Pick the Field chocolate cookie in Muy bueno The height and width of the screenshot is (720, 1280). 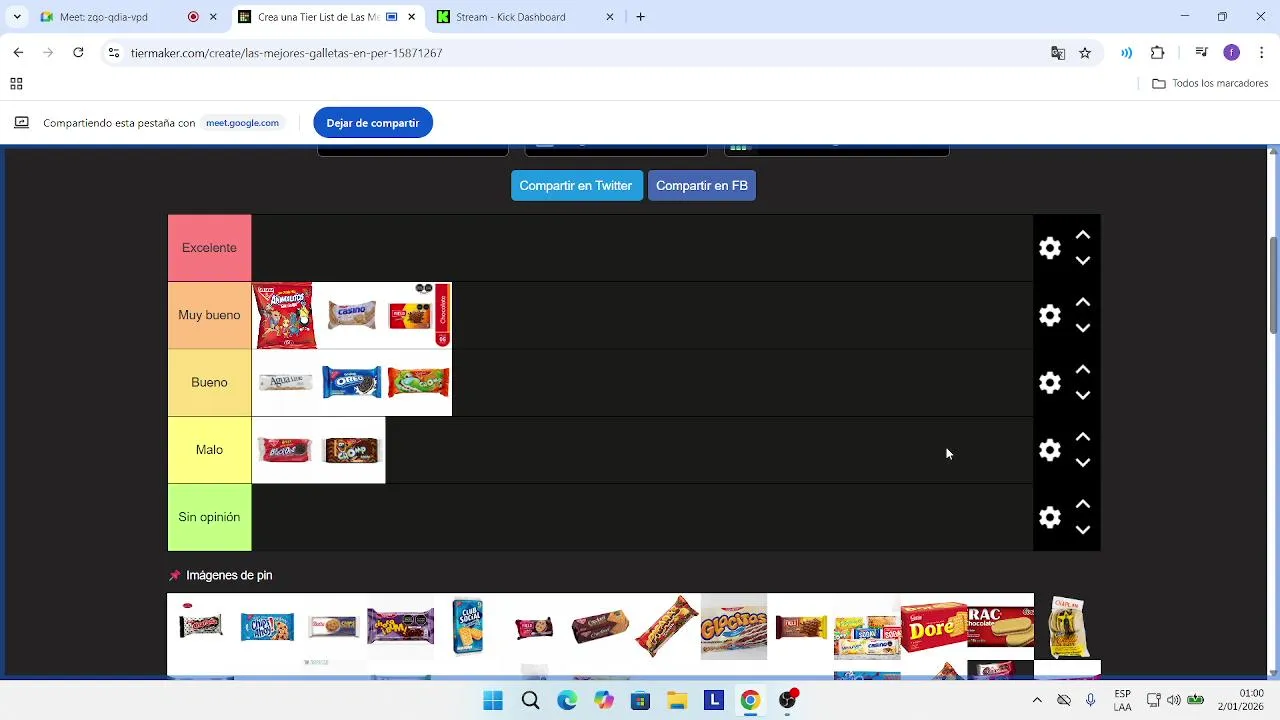pyautogui.click(x=419, y=316)
